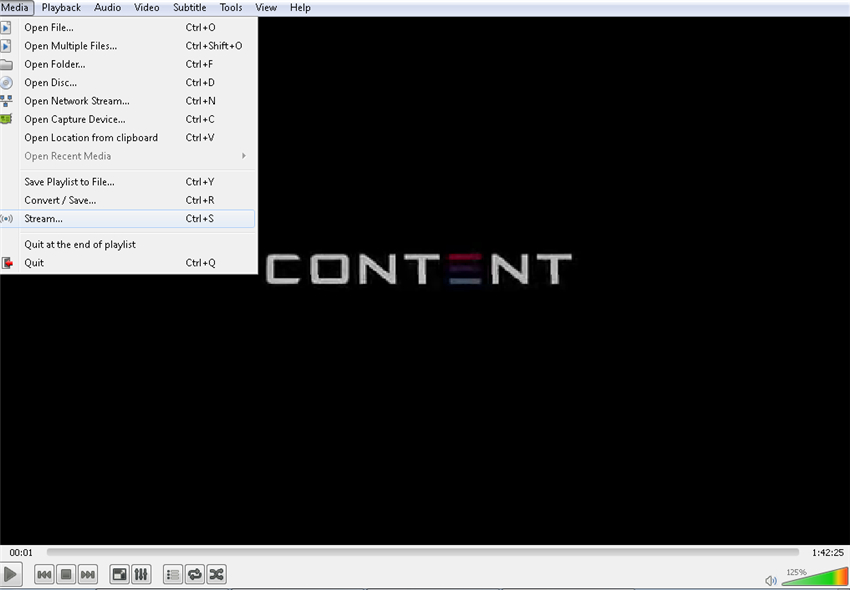Select the Stream... menu entry
The height and width of the screenshot is (590, 850).
point(128,219)
